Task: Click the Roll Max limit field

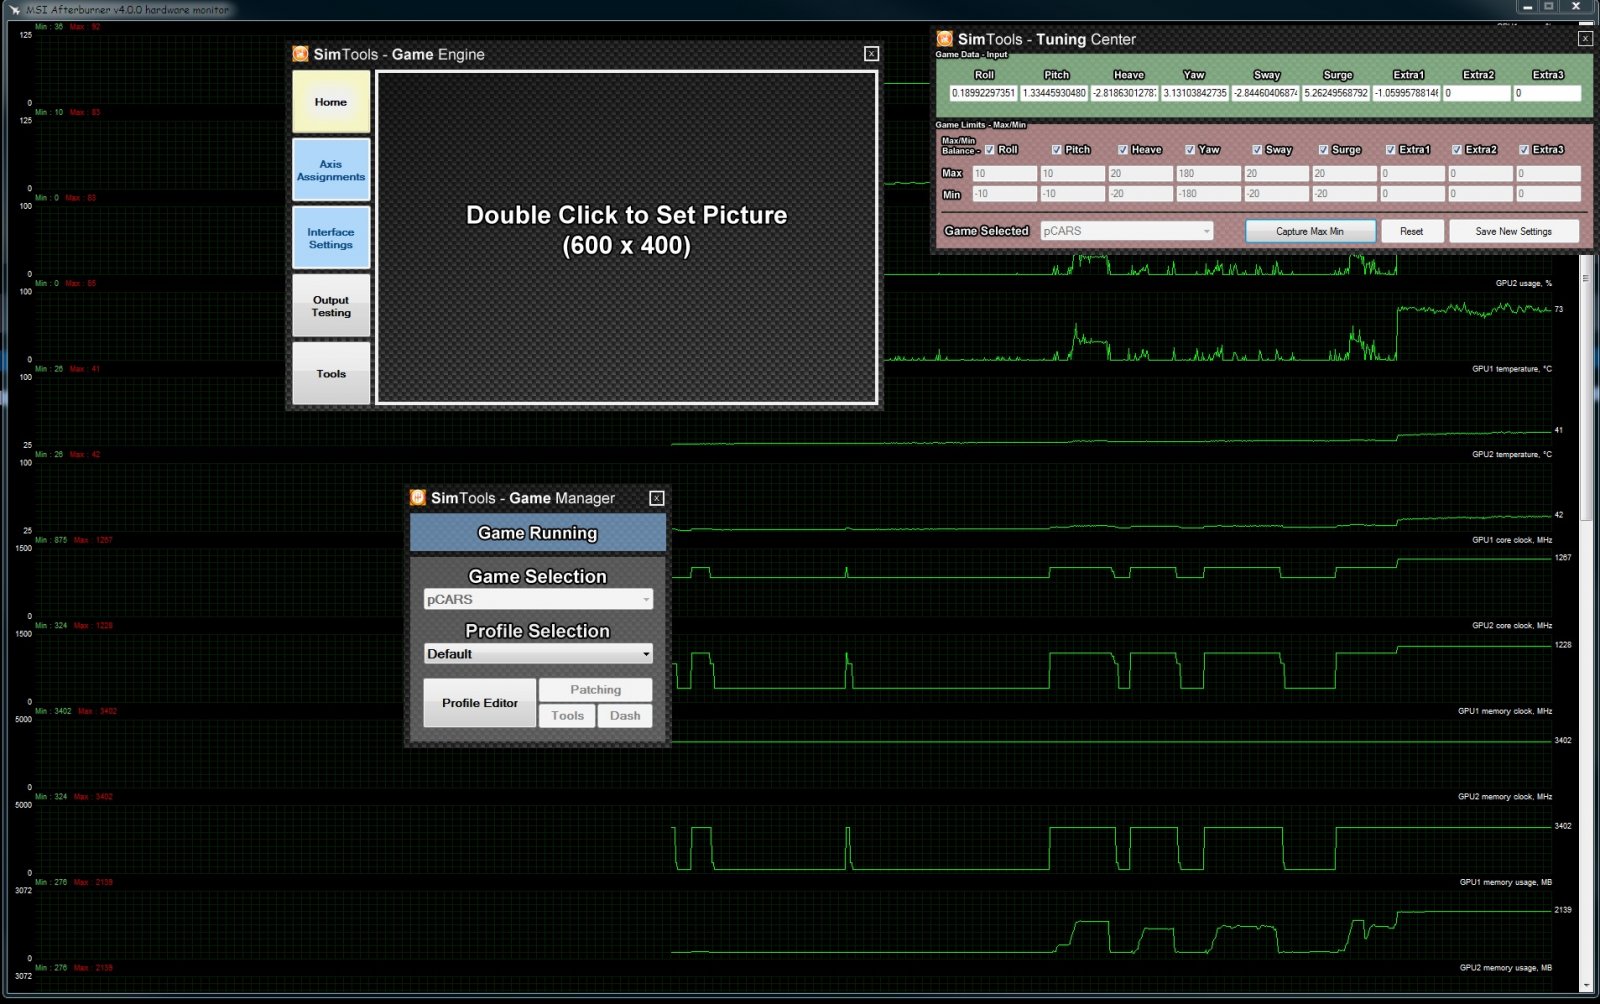Action: (1005, 174)
